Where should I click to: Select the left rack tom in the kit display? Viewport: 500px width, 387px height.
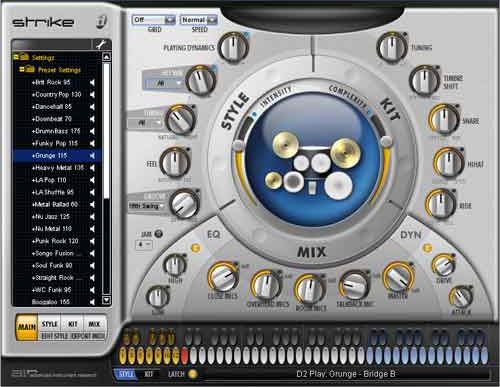coord(301,163)
